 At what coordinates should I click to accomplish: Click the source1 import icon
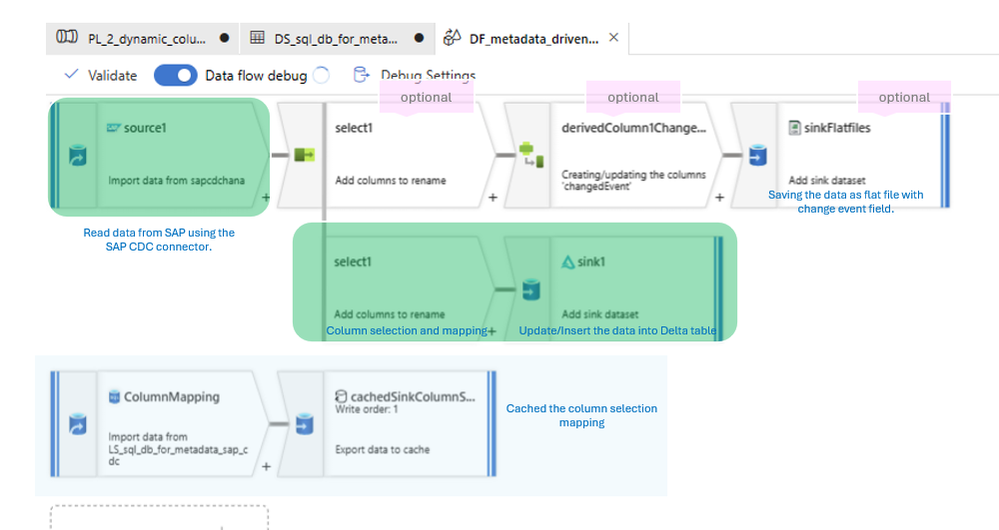77,155
